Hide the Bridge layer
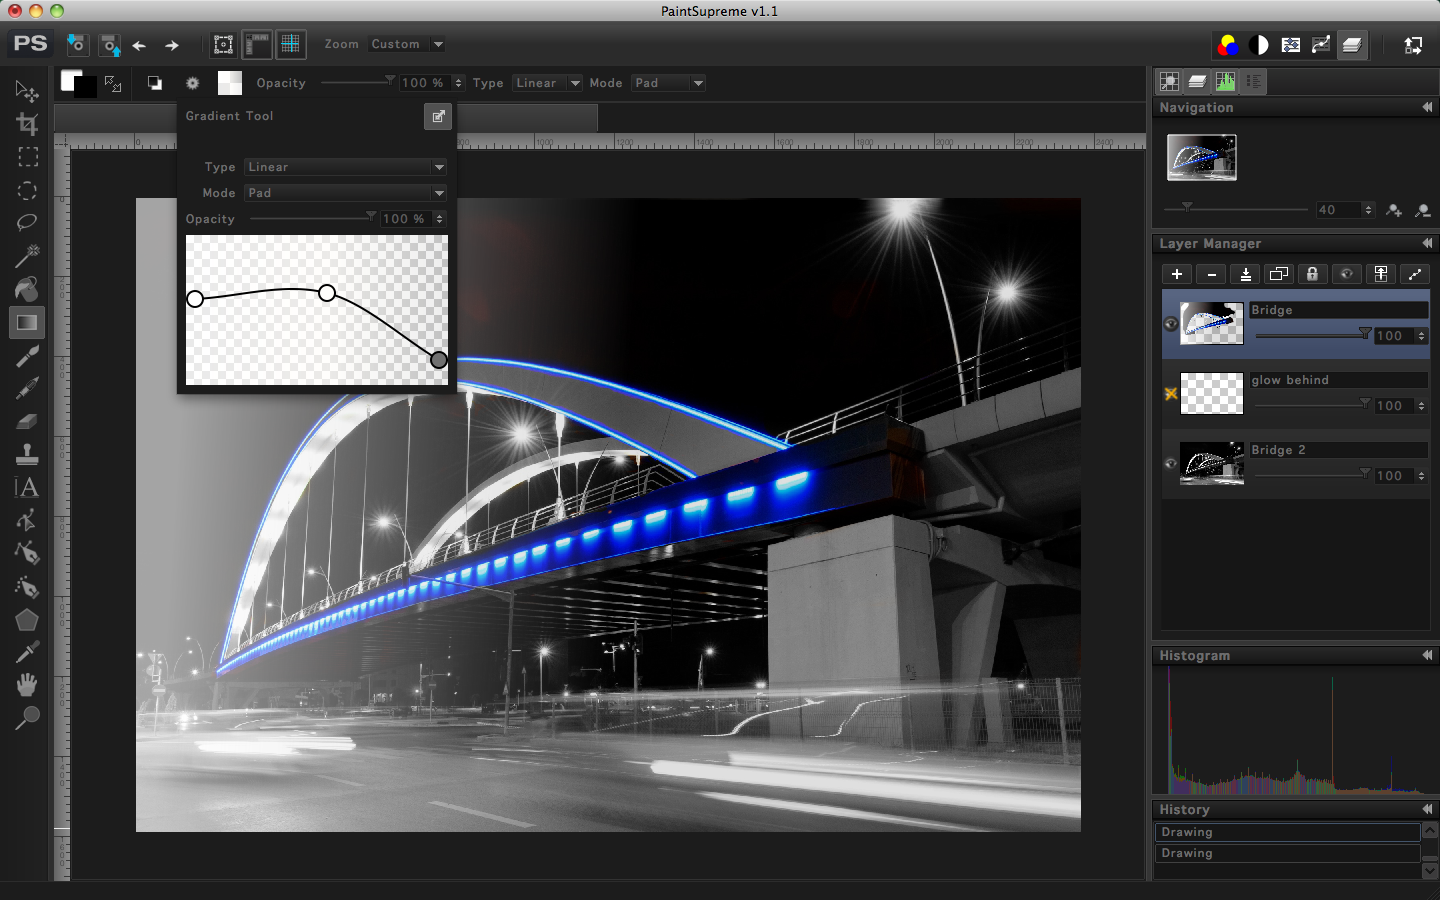 (1170, 324)
